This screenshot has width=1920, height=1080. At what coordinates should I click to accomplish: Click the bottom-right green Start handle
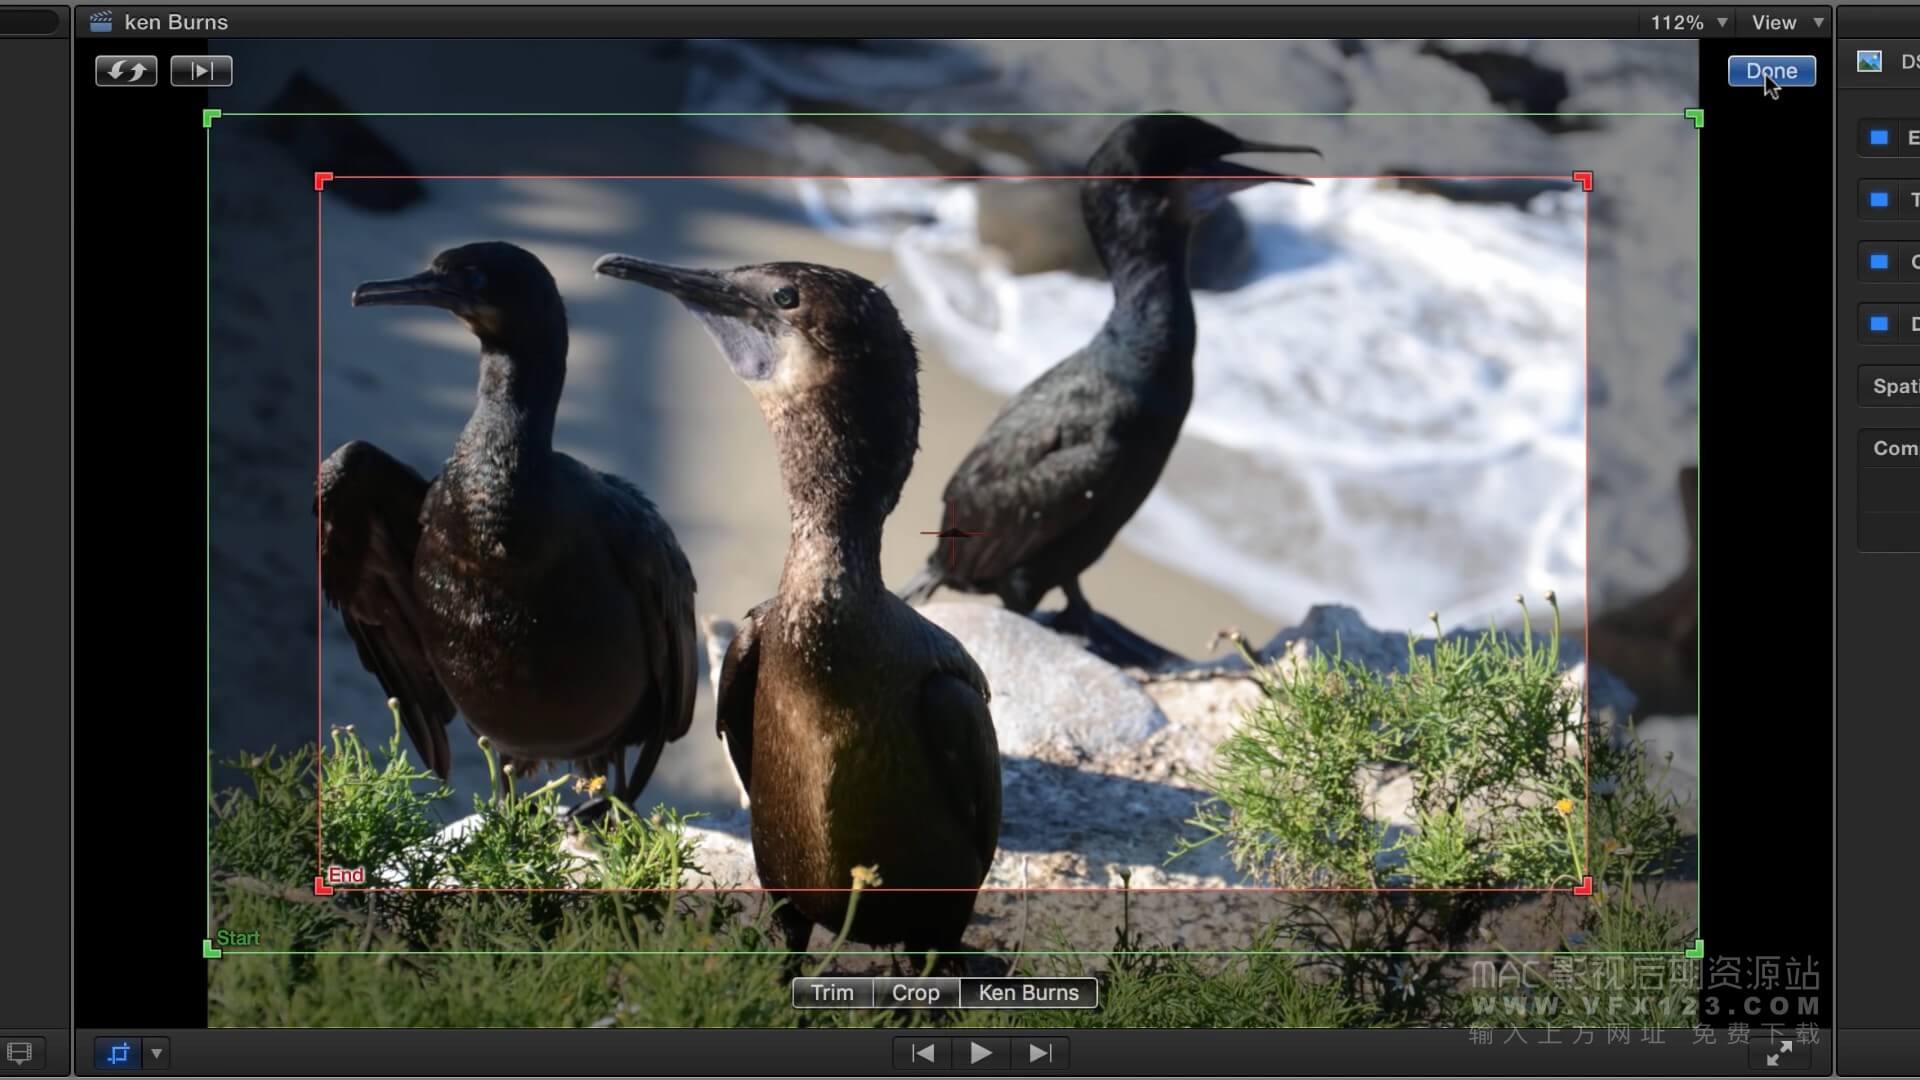pyautogui.click(x=1694, y=949)
